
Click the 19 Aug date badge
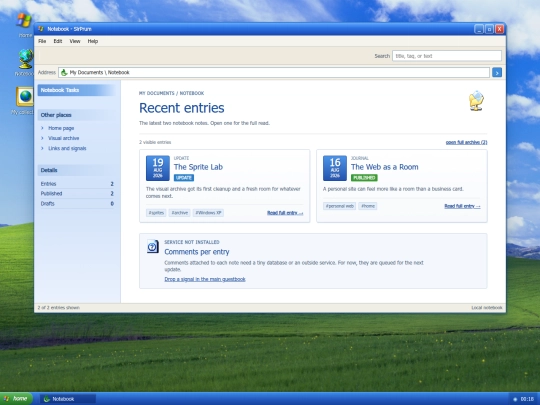[158, 168]
